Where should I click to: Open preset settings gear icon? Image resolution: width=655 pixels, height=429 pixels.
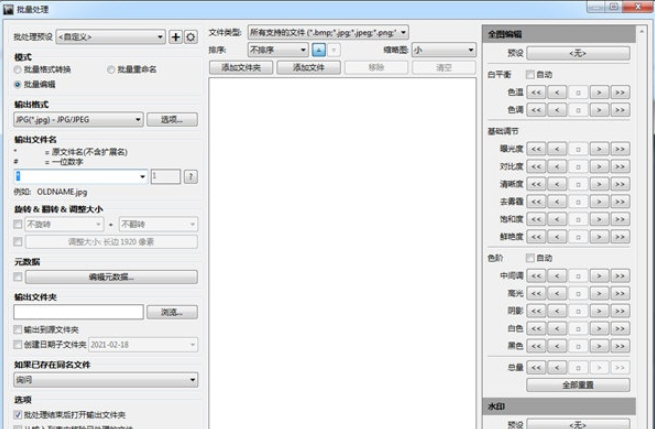pos(190,37)
